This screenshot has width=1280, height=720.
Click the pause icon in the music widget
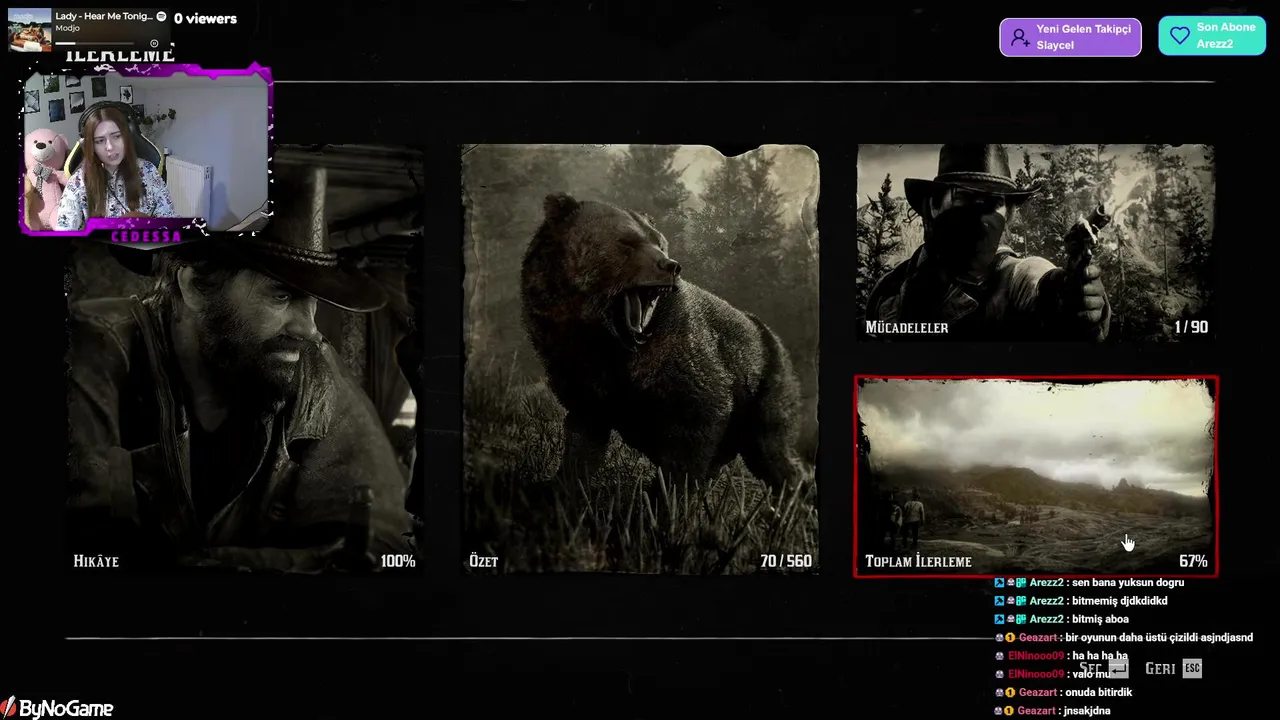pos(154,44)
